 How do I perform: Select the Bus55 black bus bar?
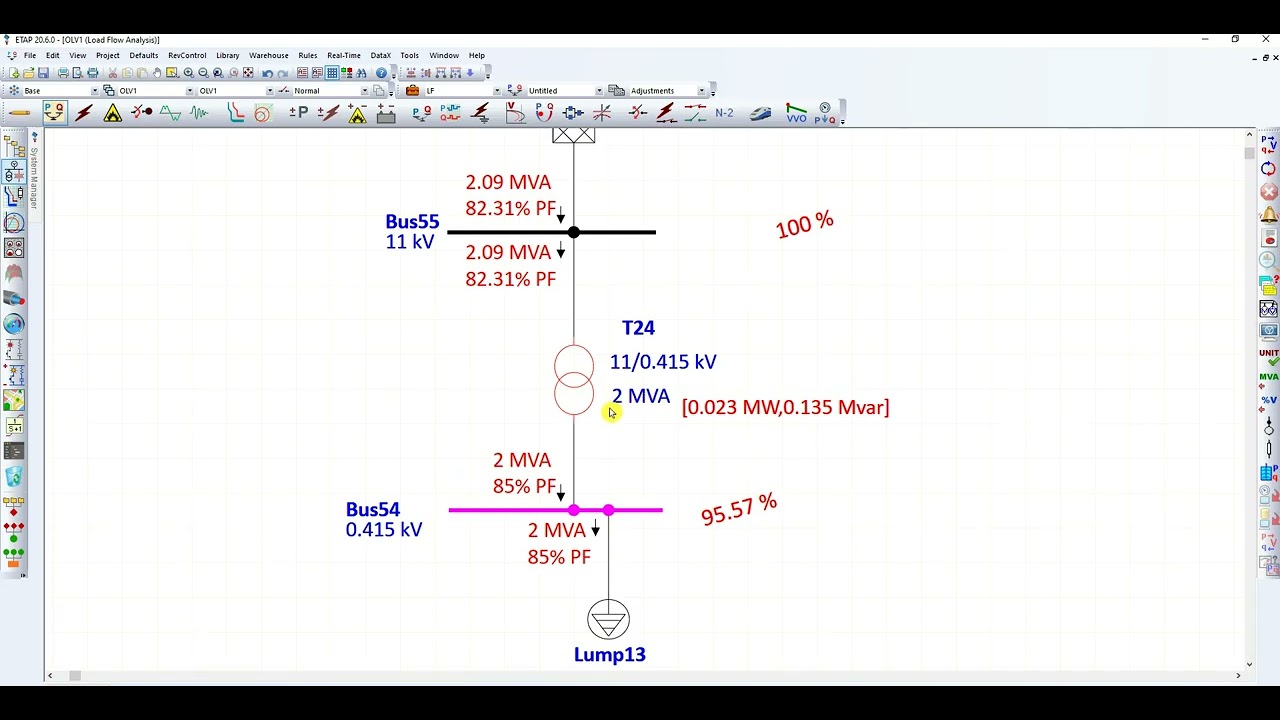tap(552, 232)
